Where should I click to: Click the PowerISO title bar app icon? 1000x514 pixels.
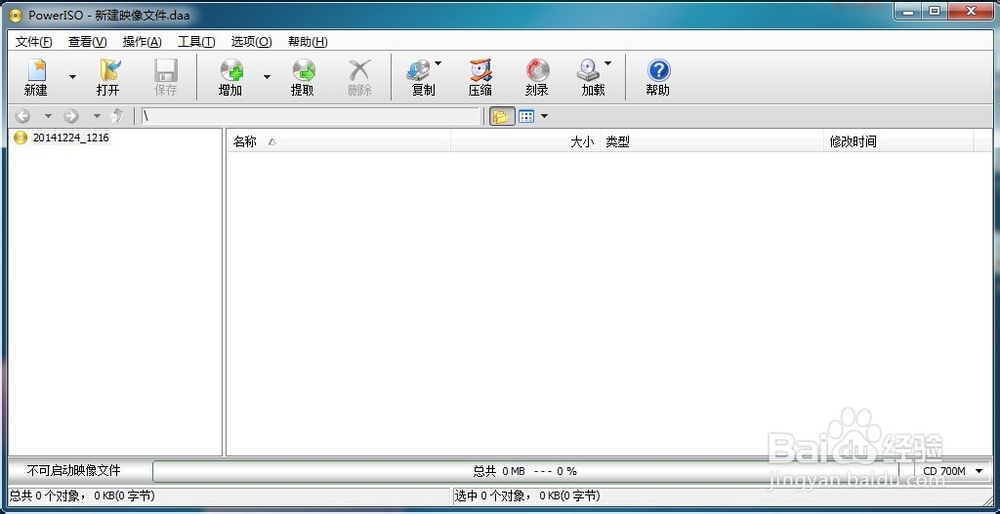tap(15, 15)
